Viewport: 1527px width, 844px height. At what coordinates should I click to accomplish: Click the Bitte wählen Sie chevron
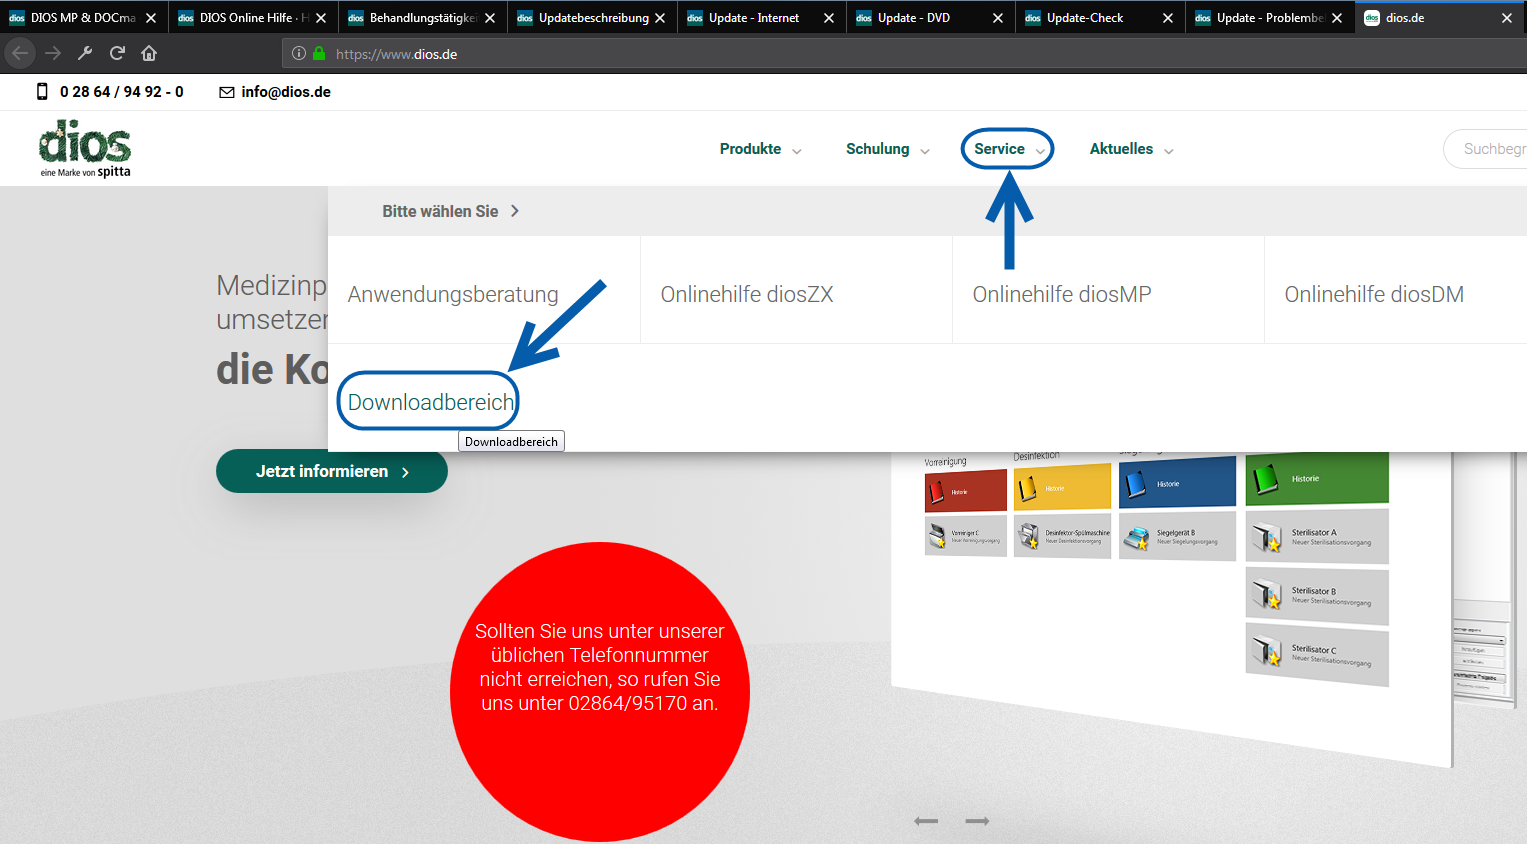pos(515,211)
